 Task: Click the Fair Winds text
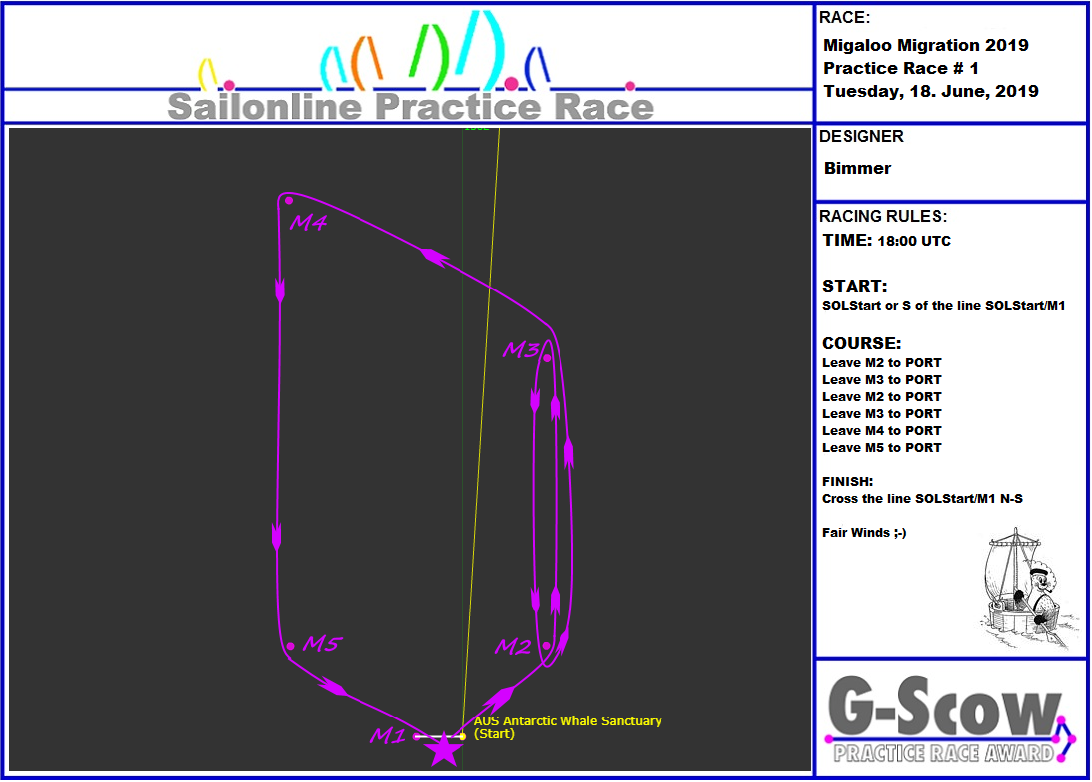[864, 533]
